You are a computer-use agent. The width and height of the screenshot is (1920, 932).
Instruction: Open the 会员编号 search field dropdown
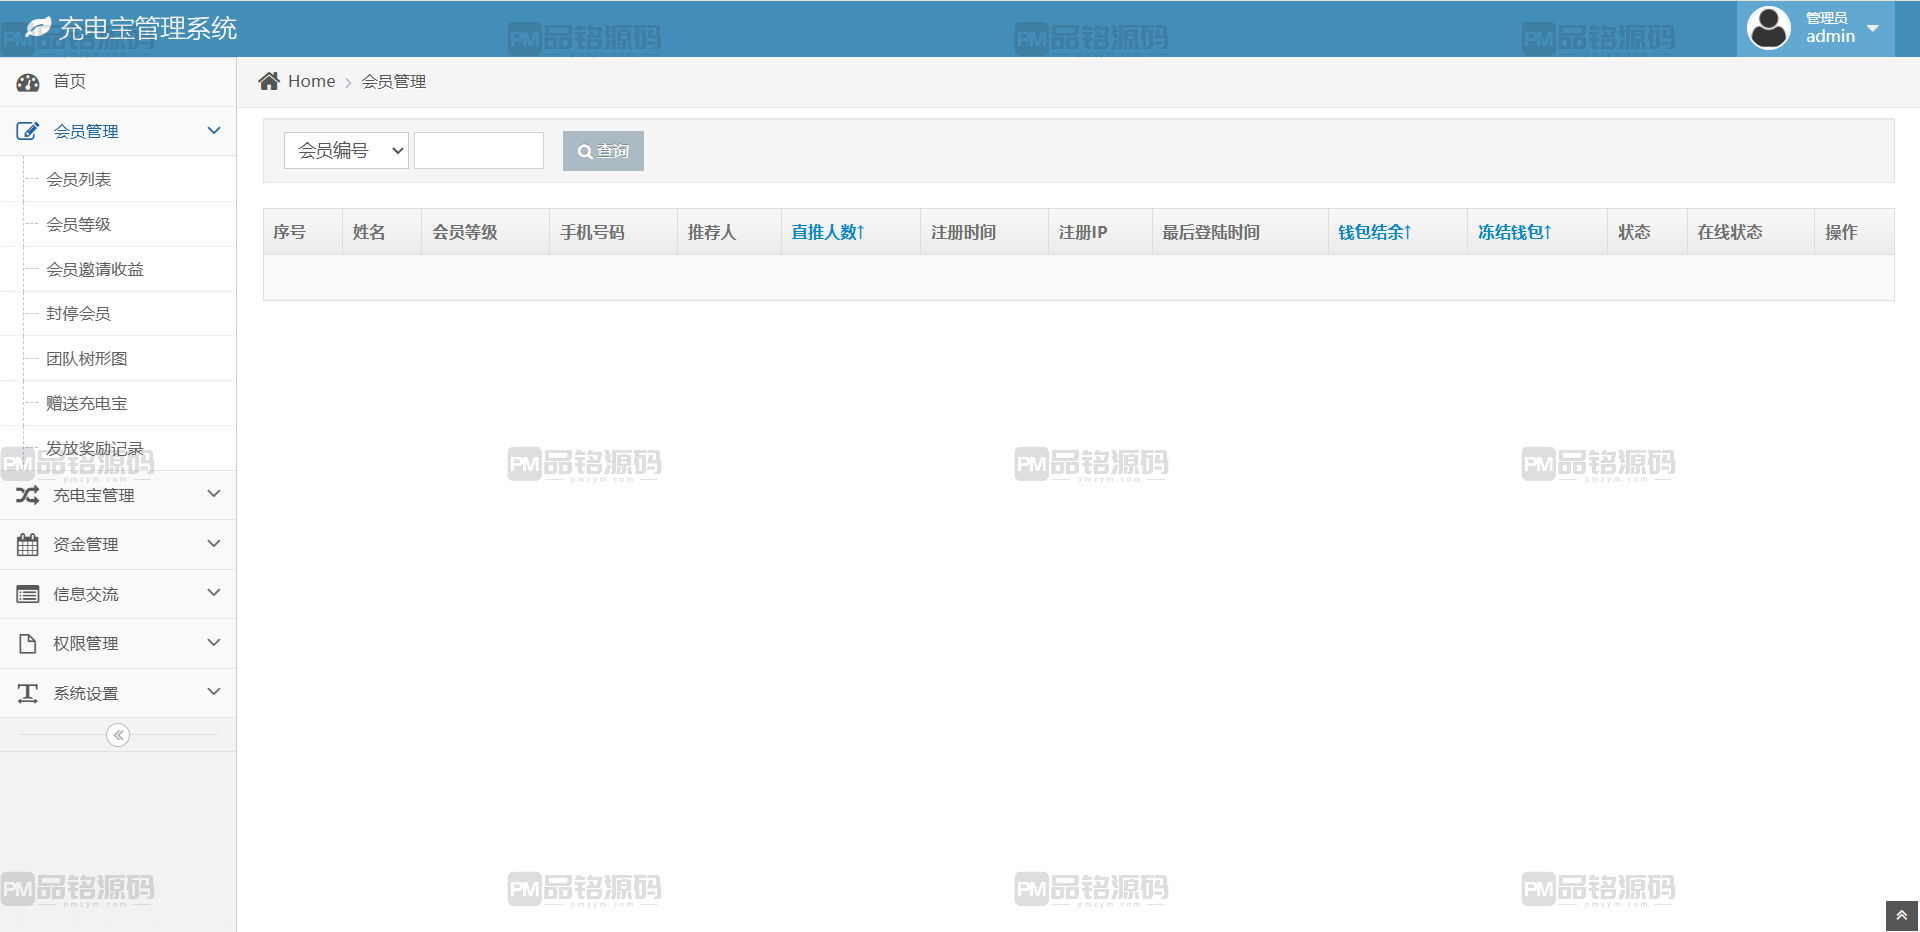(346, 150)
